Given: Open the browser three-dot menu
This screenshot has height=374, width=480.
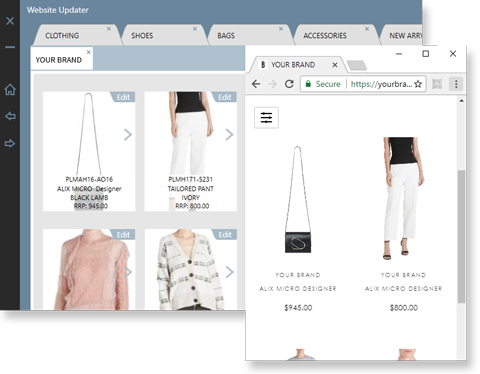Looking at the screenshot, I should [x=456, y=84].
